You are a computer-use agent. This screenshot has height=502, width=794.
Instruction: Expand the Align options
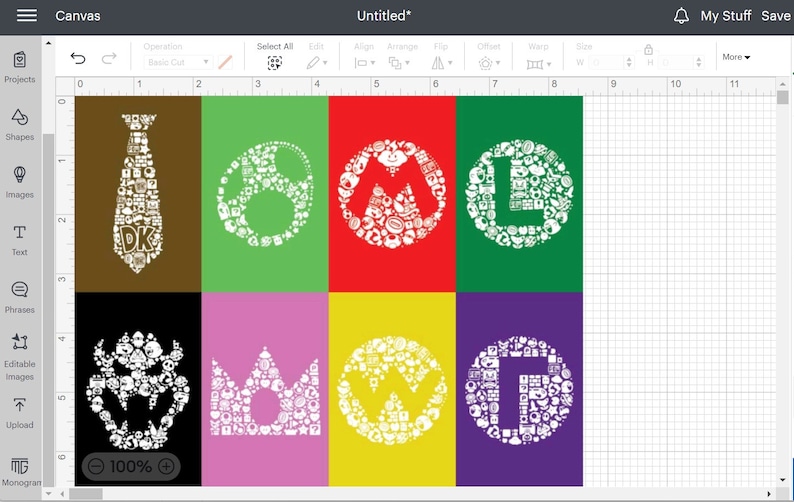tap(365, 63)
